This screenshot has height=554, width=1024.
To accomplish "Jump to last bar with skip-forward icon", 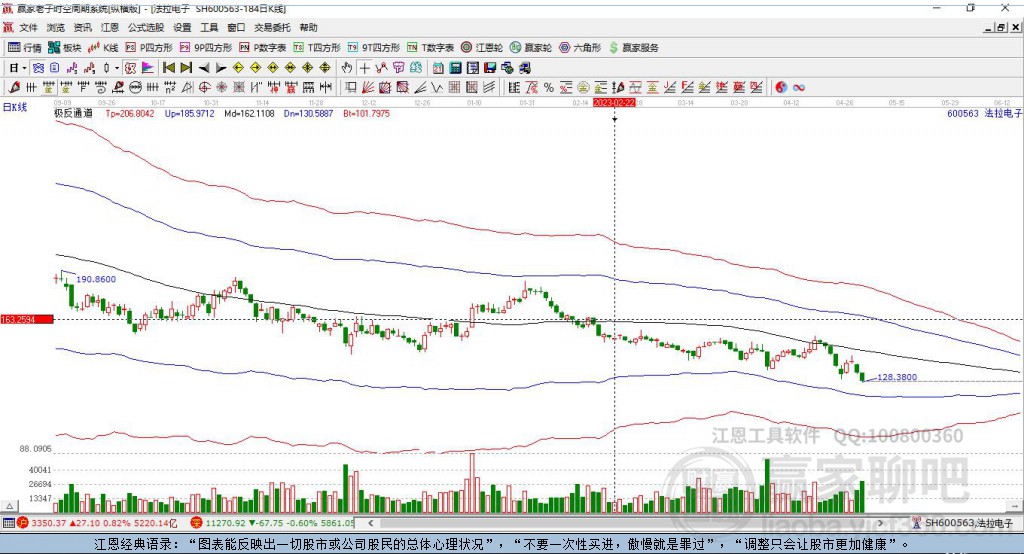I will [x=186, y=68].
